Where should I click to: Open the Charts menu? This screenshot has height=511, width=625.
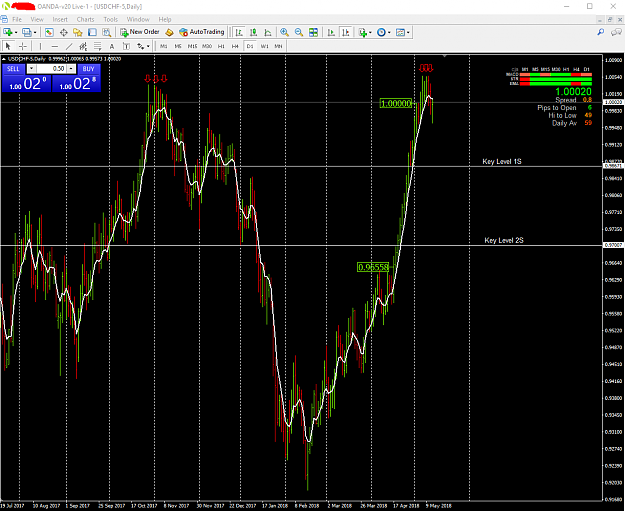click(x=85, y=19)
